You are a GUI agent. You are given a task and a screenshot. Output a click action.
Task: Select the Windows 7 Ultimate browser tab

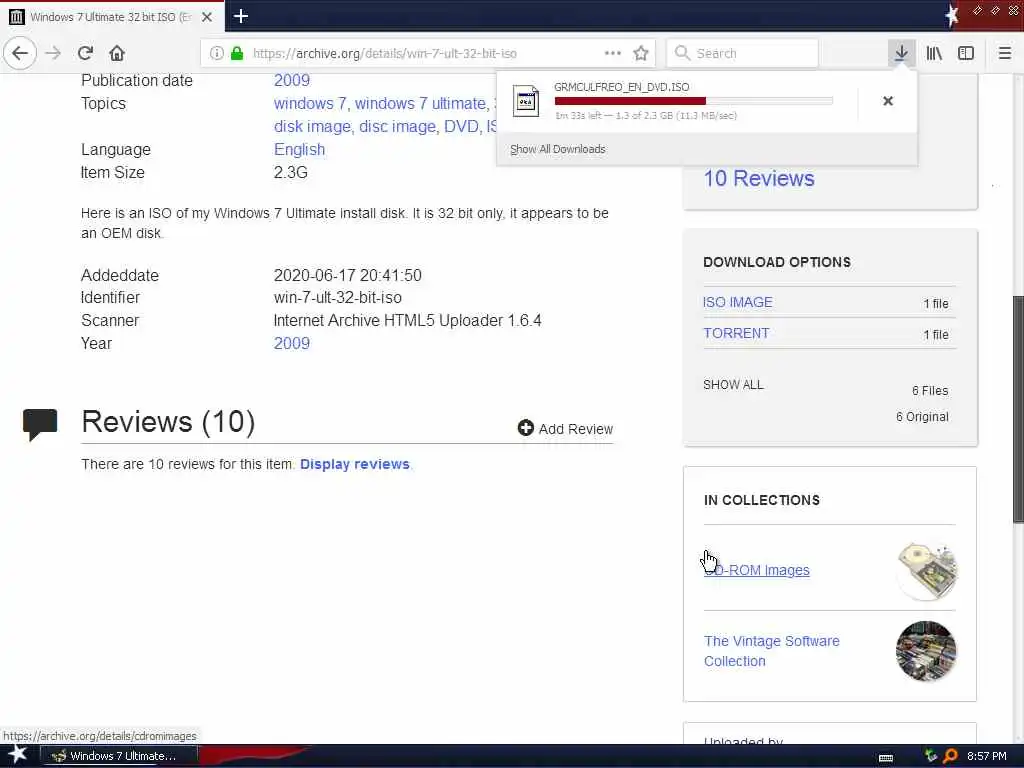pos(111,17)
